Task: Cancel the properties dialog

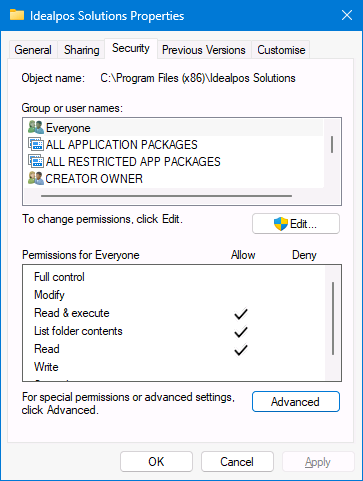Action: click(x=237, y=462)
